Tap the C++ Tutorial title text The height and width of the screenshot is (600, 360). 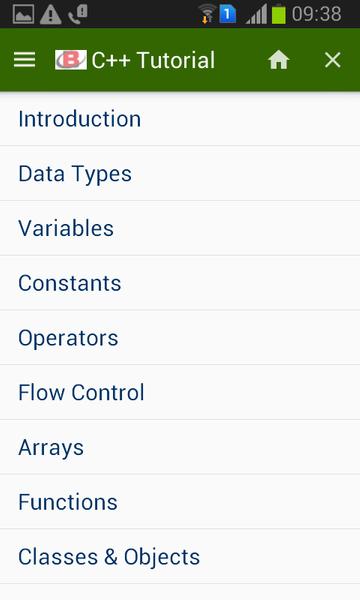153,60
